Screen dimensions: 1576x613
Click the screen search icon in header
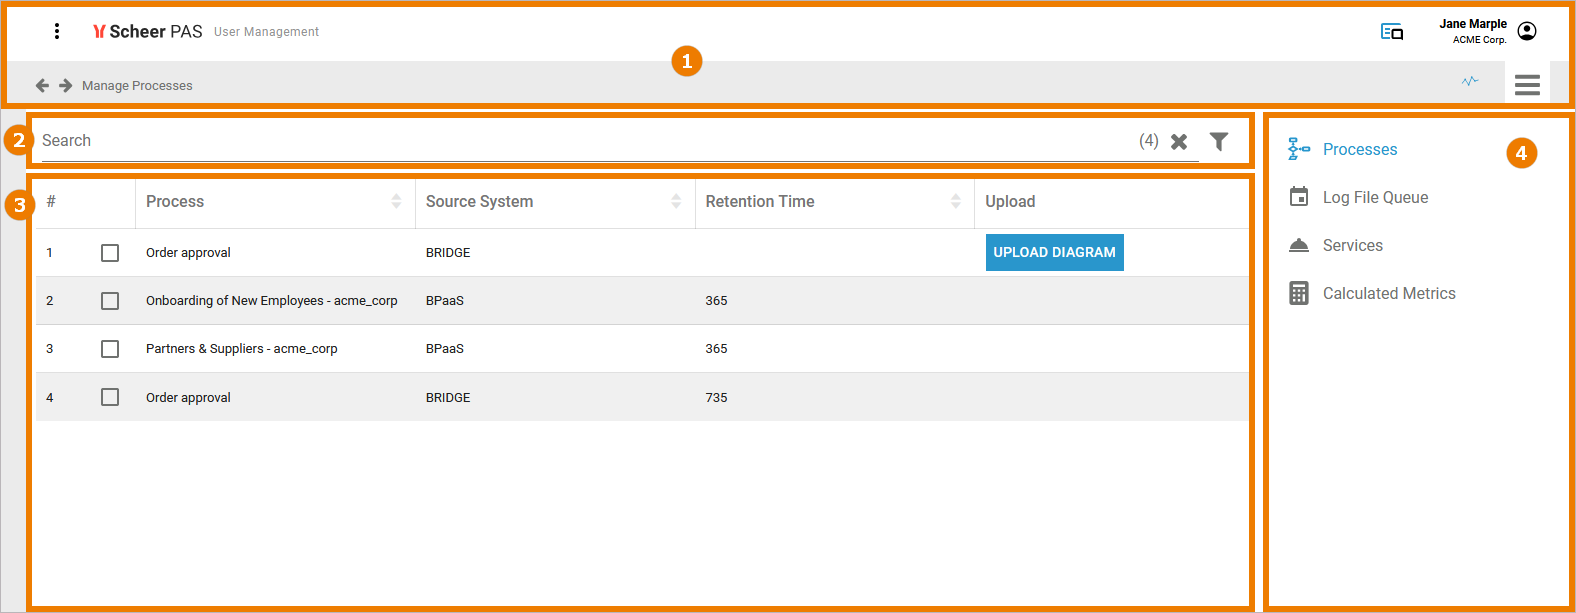[1391, 32]
